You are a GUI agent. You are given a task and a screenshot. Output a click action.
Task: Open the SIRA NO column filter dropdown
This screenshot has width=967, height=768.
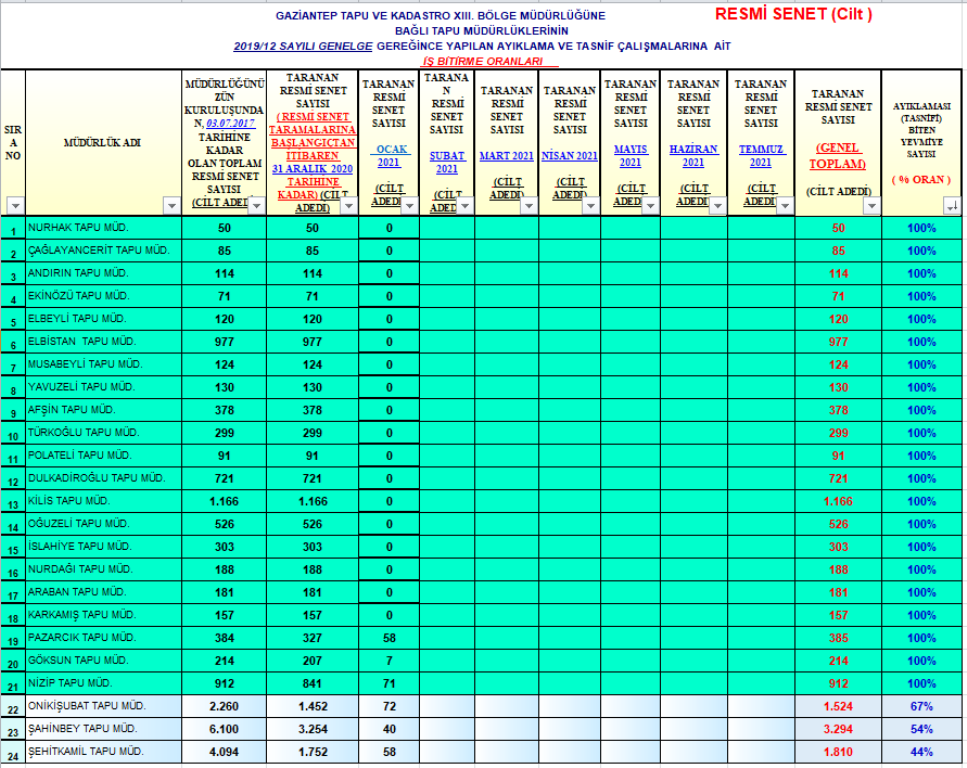pyautogui.click(x=14, y=205)
